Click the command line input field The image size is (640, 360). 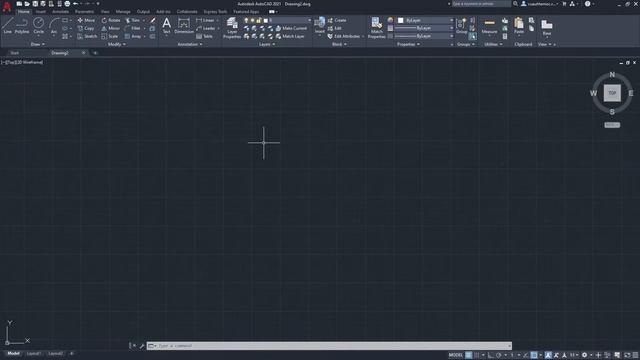pyautogui.click(x=329, y=346)
